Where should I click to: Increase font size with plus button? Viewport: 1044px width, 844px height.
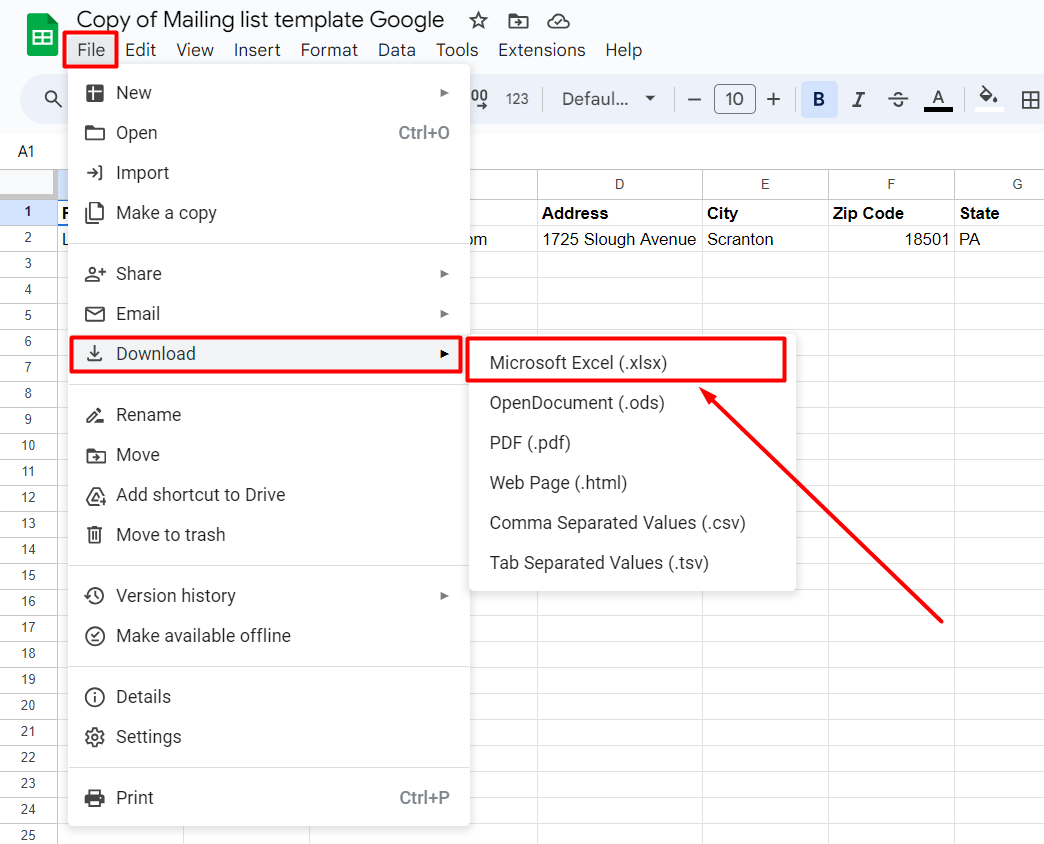[x=773, y=99]
